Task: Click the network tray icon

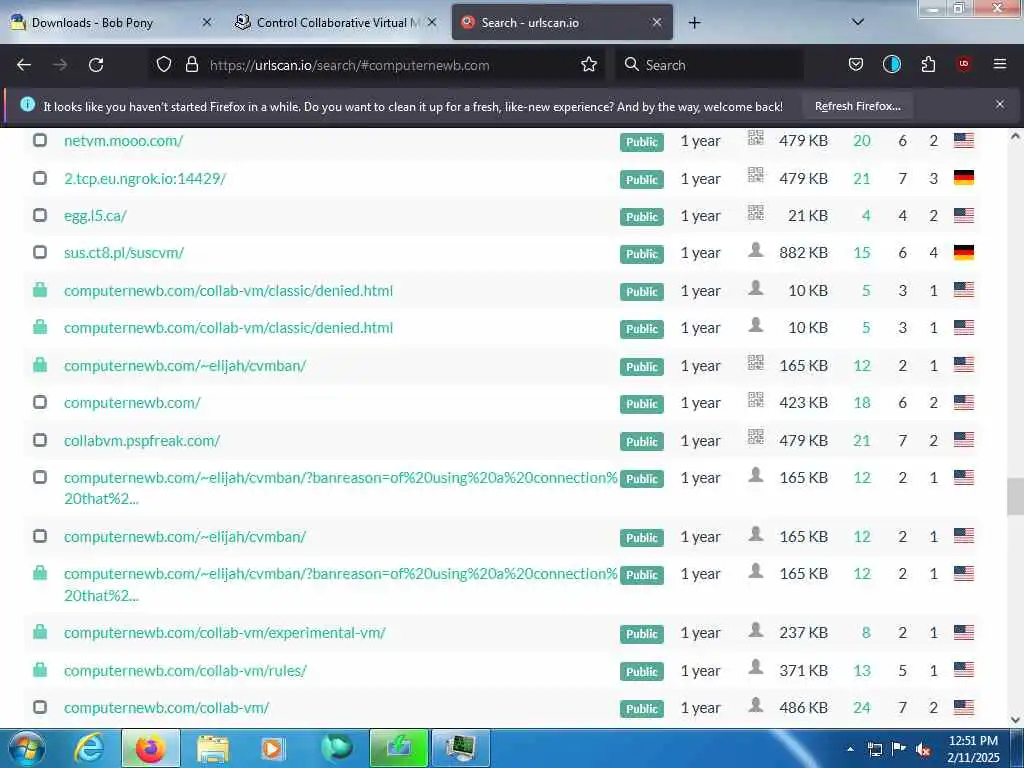Action: pyautogui.click(x=875, y=750)
